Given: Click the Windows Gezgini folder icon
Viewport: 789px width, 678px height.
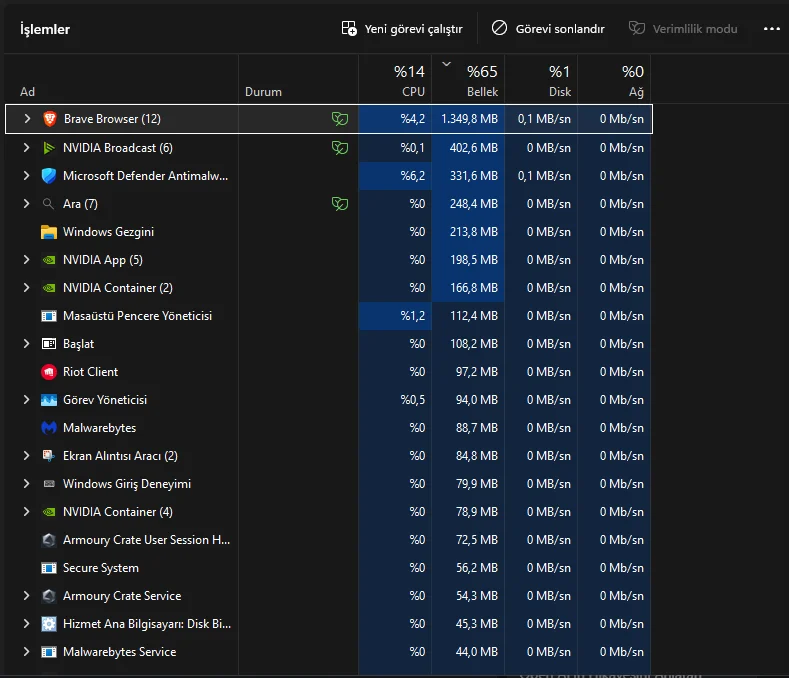Looking at the screenshot, I should pyautogui.click(x=49, y=232).
